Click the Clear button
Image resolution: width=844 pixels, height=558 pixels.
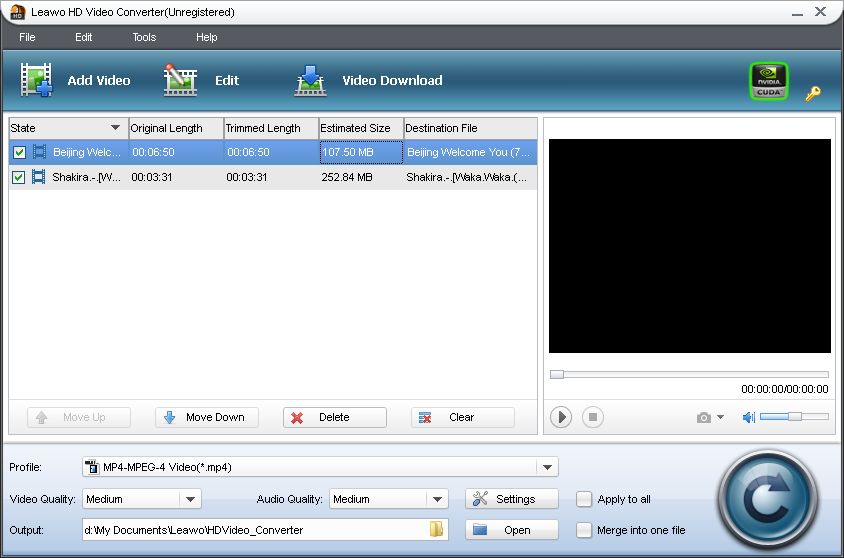pyautogui.click(x=463, y=417)
